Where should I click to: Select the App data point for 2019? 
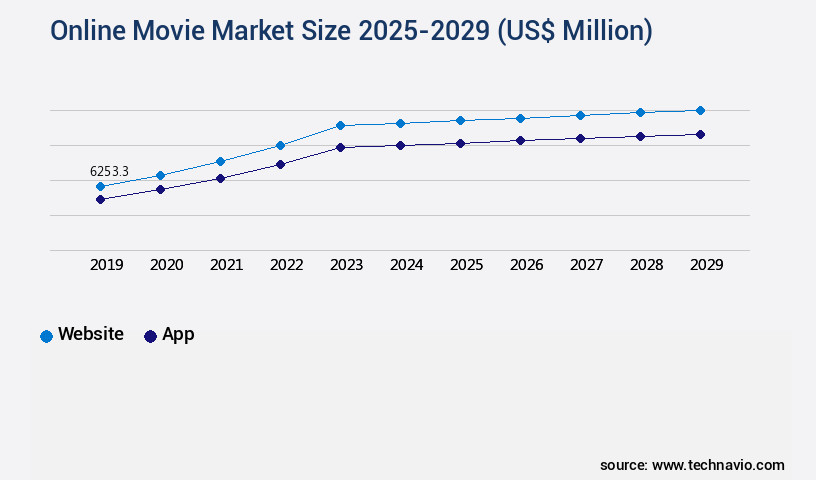click(x=100, y=199)
